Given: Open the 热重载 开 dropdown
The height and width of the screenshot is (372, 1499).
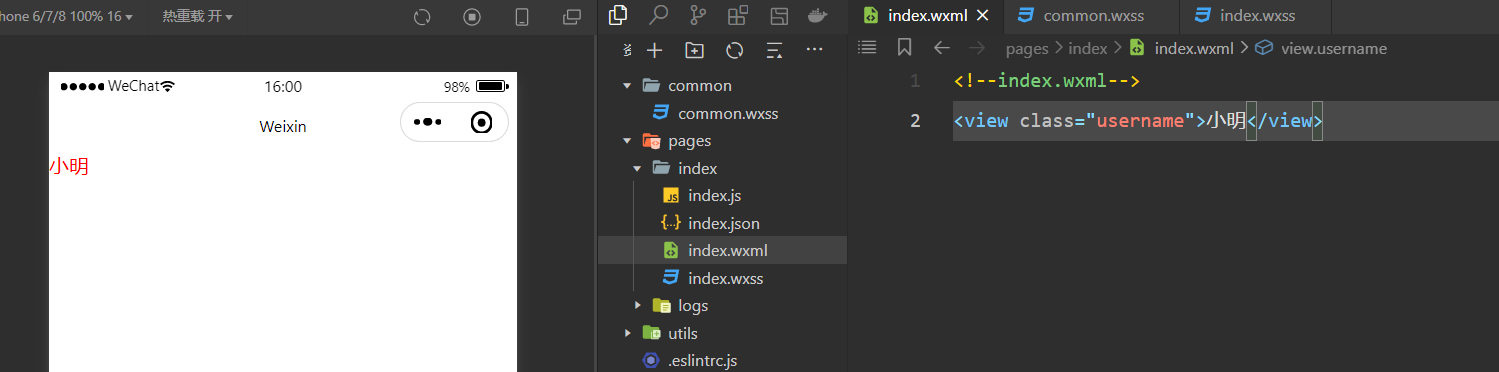Looking at the screenshot, I should [198, 17].
